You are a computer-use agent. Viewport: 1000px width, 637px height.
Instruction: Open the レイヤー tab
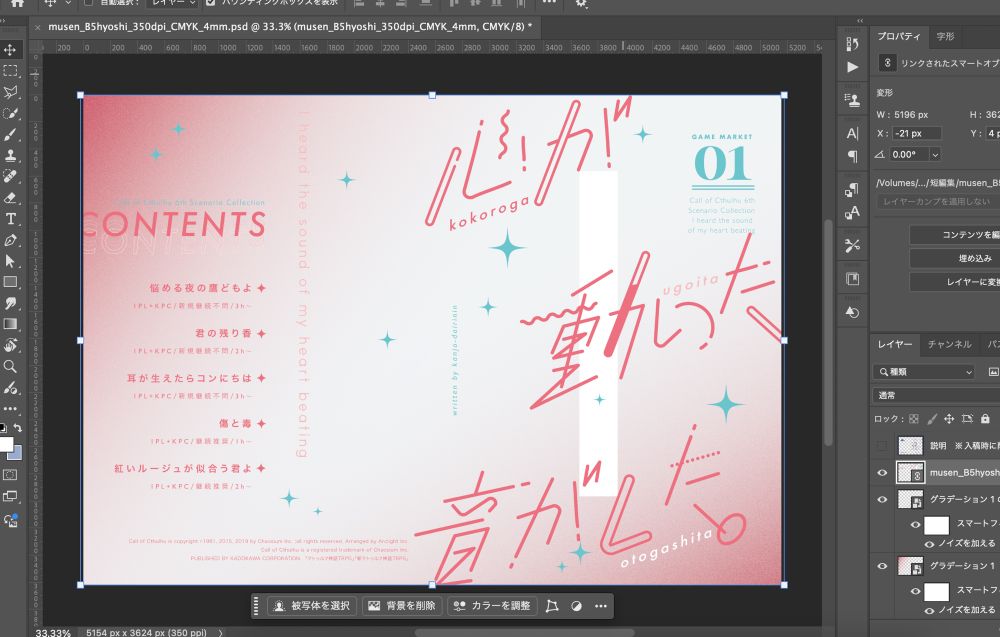(x=895, y=344)
